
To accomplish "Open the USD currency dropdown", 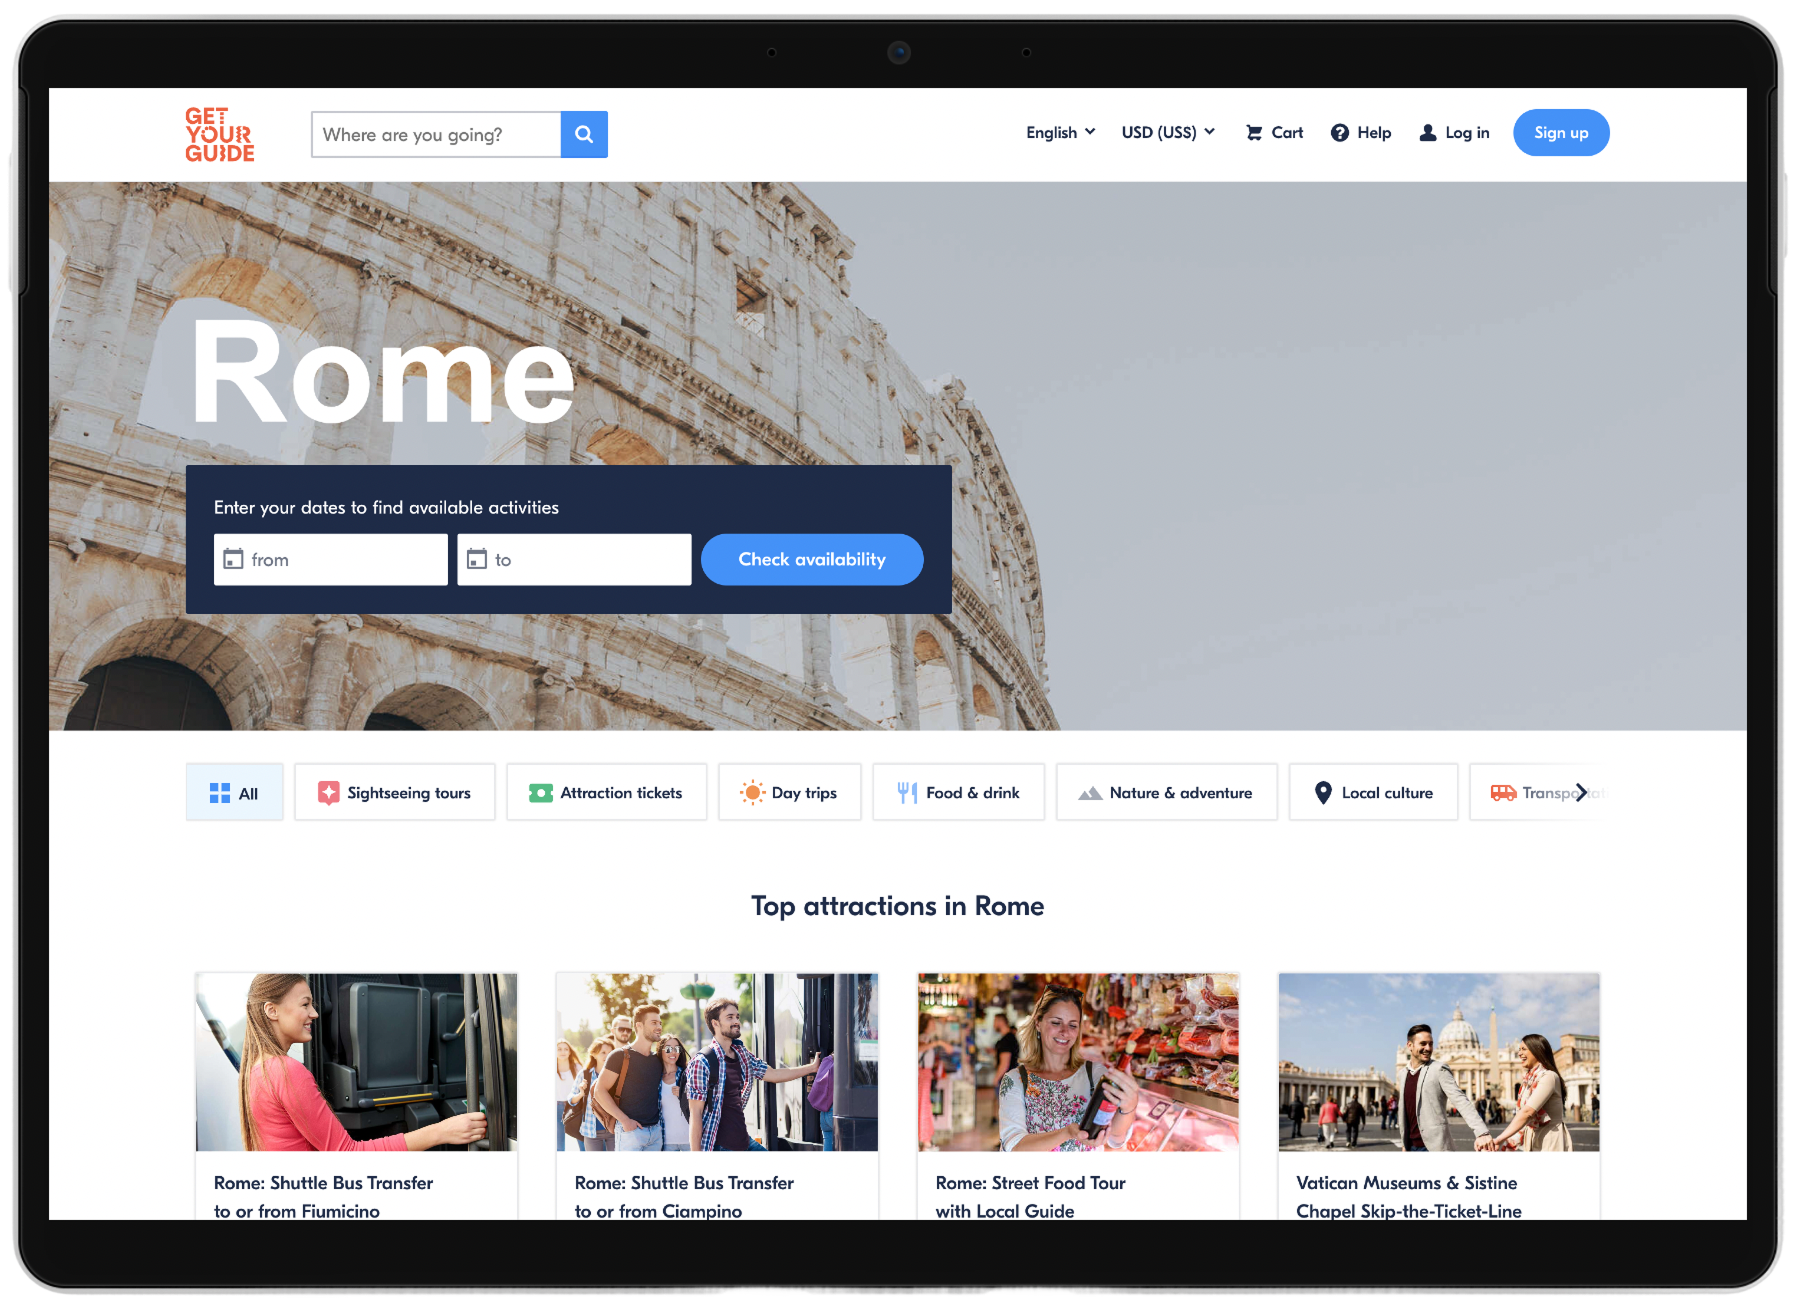I will tap(1167, 132).
